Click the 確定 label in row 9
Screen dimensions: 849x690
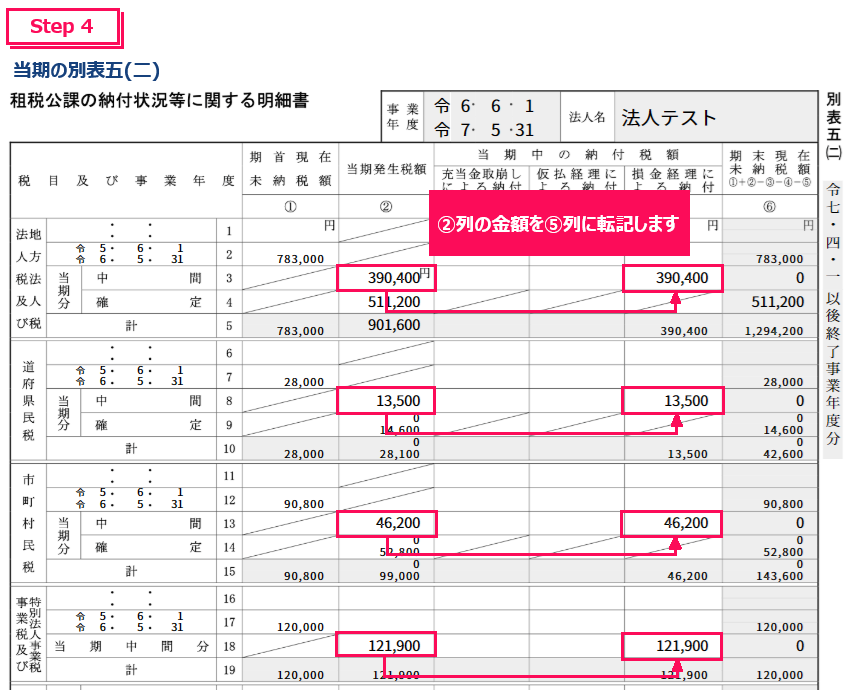[148, 425]
